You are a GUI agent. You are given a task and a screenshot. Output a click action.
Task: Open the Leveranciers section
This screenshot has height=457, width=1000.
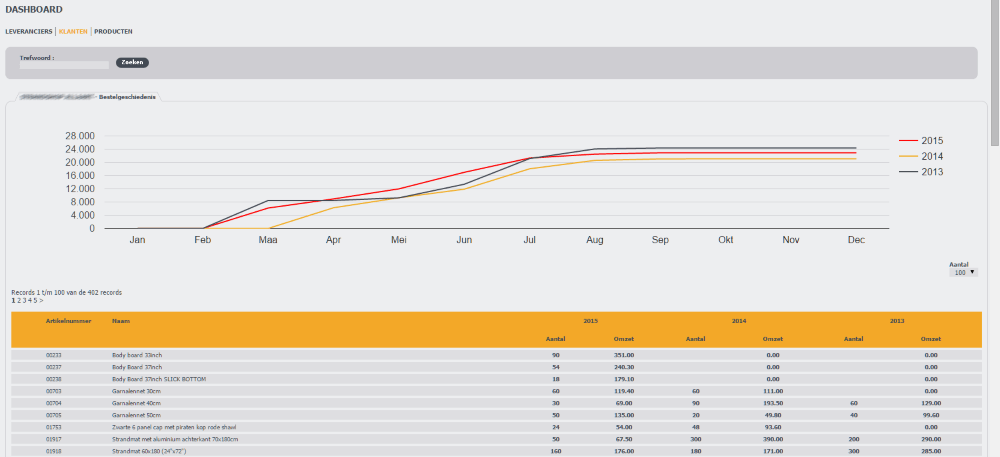click(x=28, y=32)
